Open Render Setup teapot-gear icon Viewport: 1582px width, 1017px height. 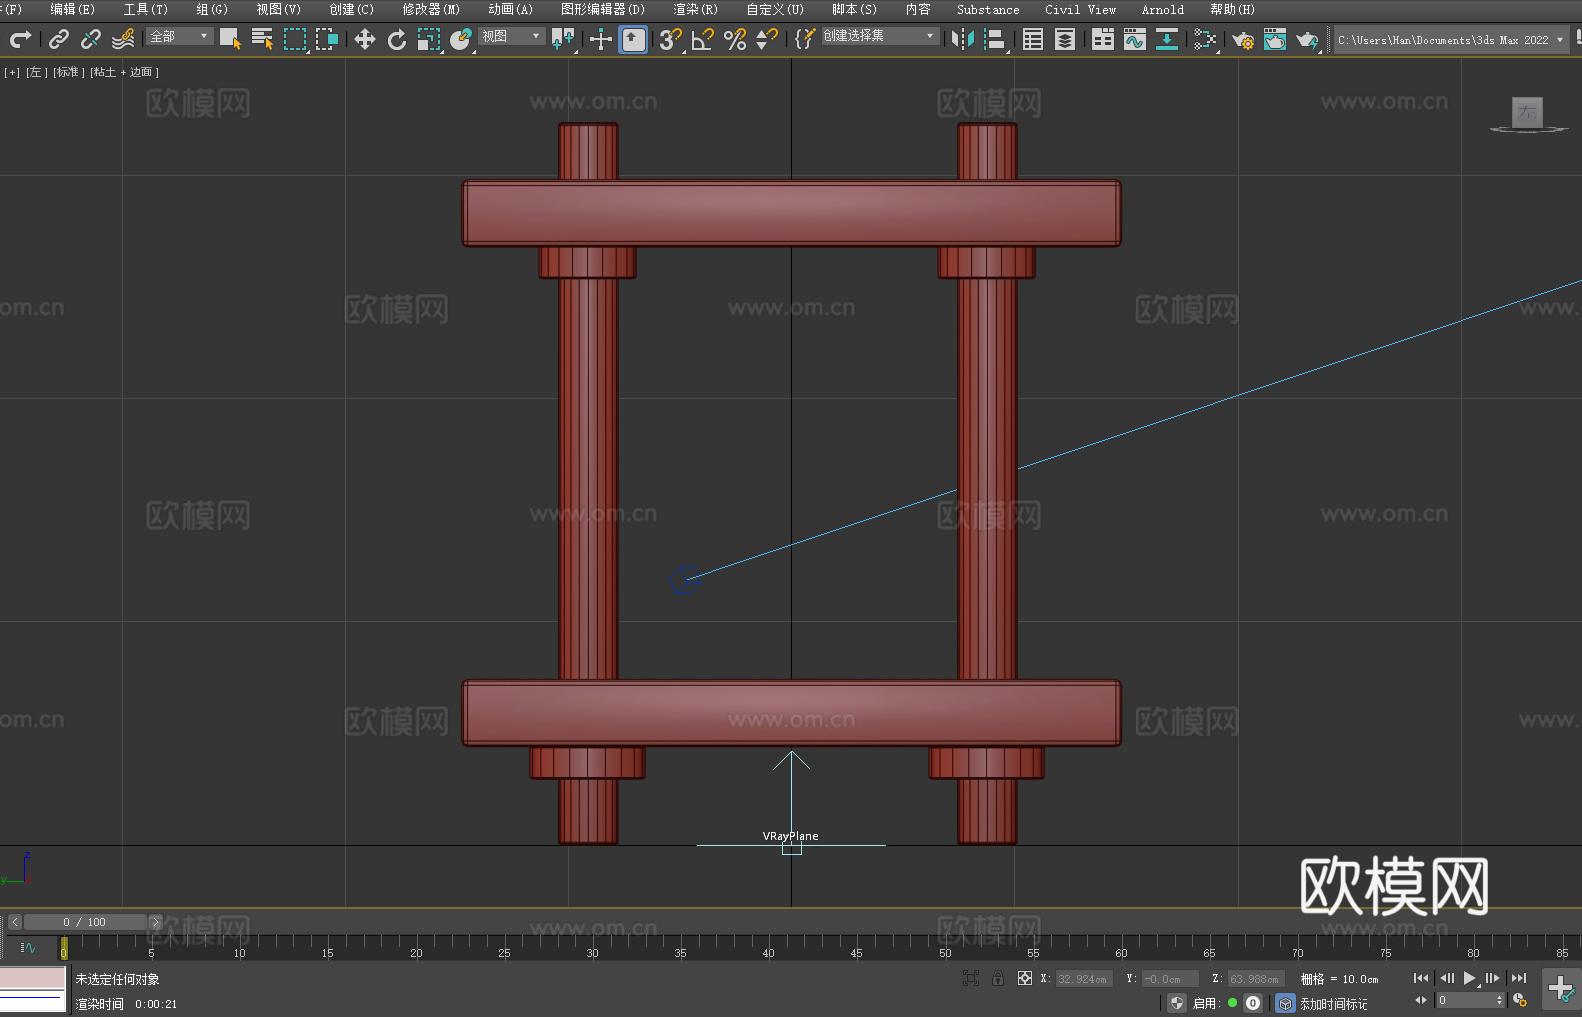click(1243, 39)
